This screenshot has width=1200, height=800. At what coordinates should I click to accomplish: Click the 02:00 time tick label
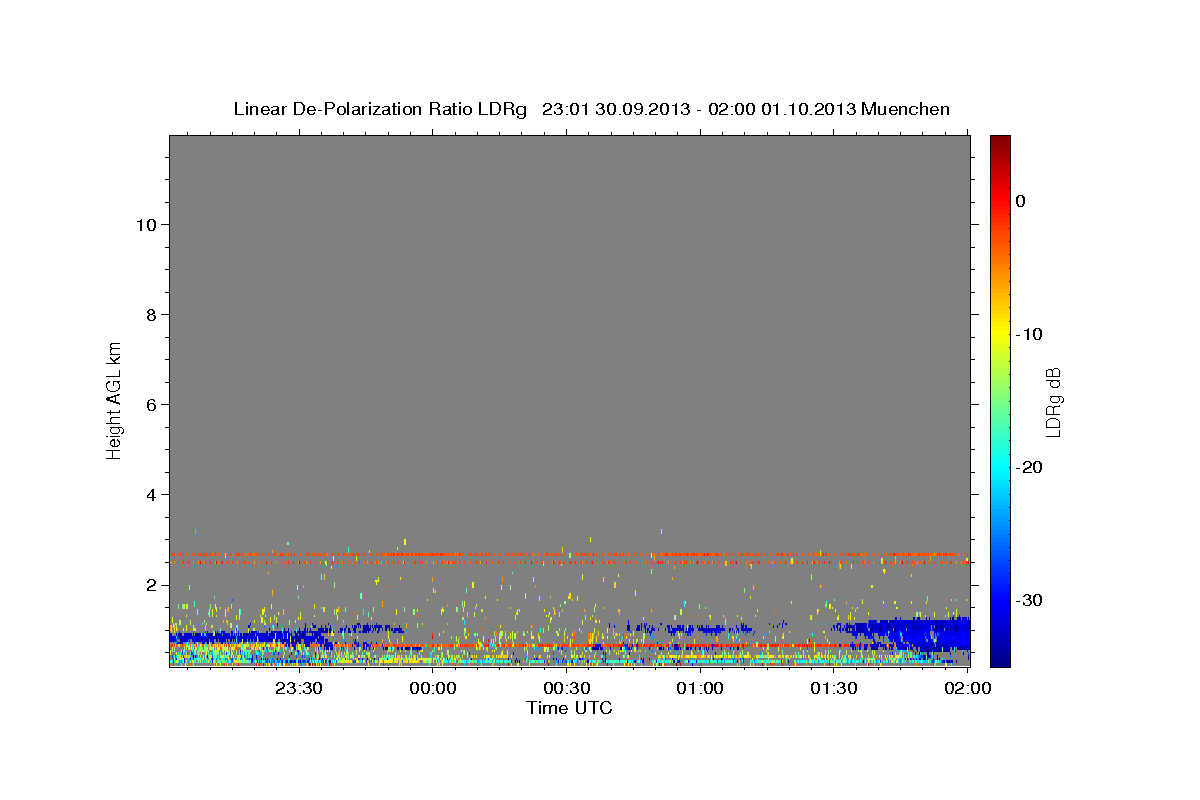pos(967,688)
